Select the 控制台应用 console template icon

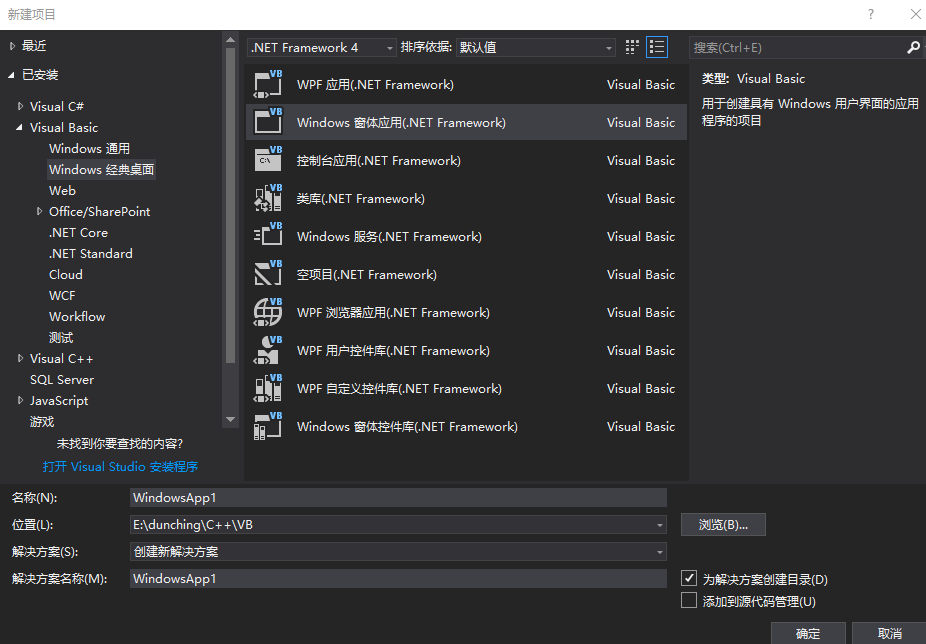[x=268, y=161]
